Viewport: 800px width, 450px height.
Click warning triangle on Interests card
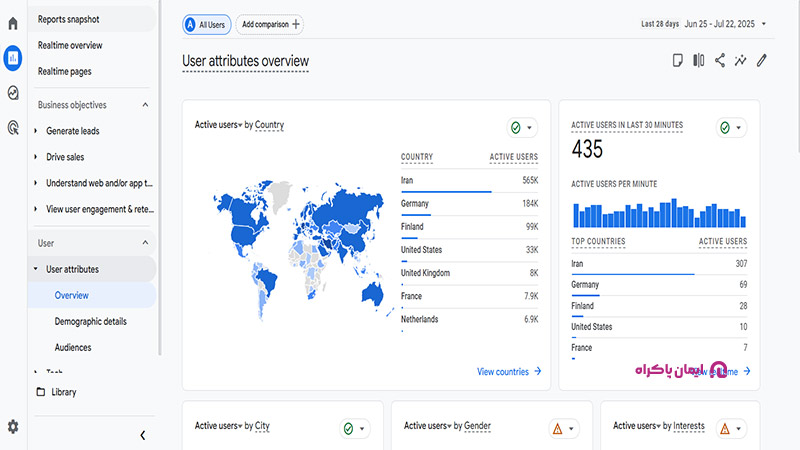725,429
